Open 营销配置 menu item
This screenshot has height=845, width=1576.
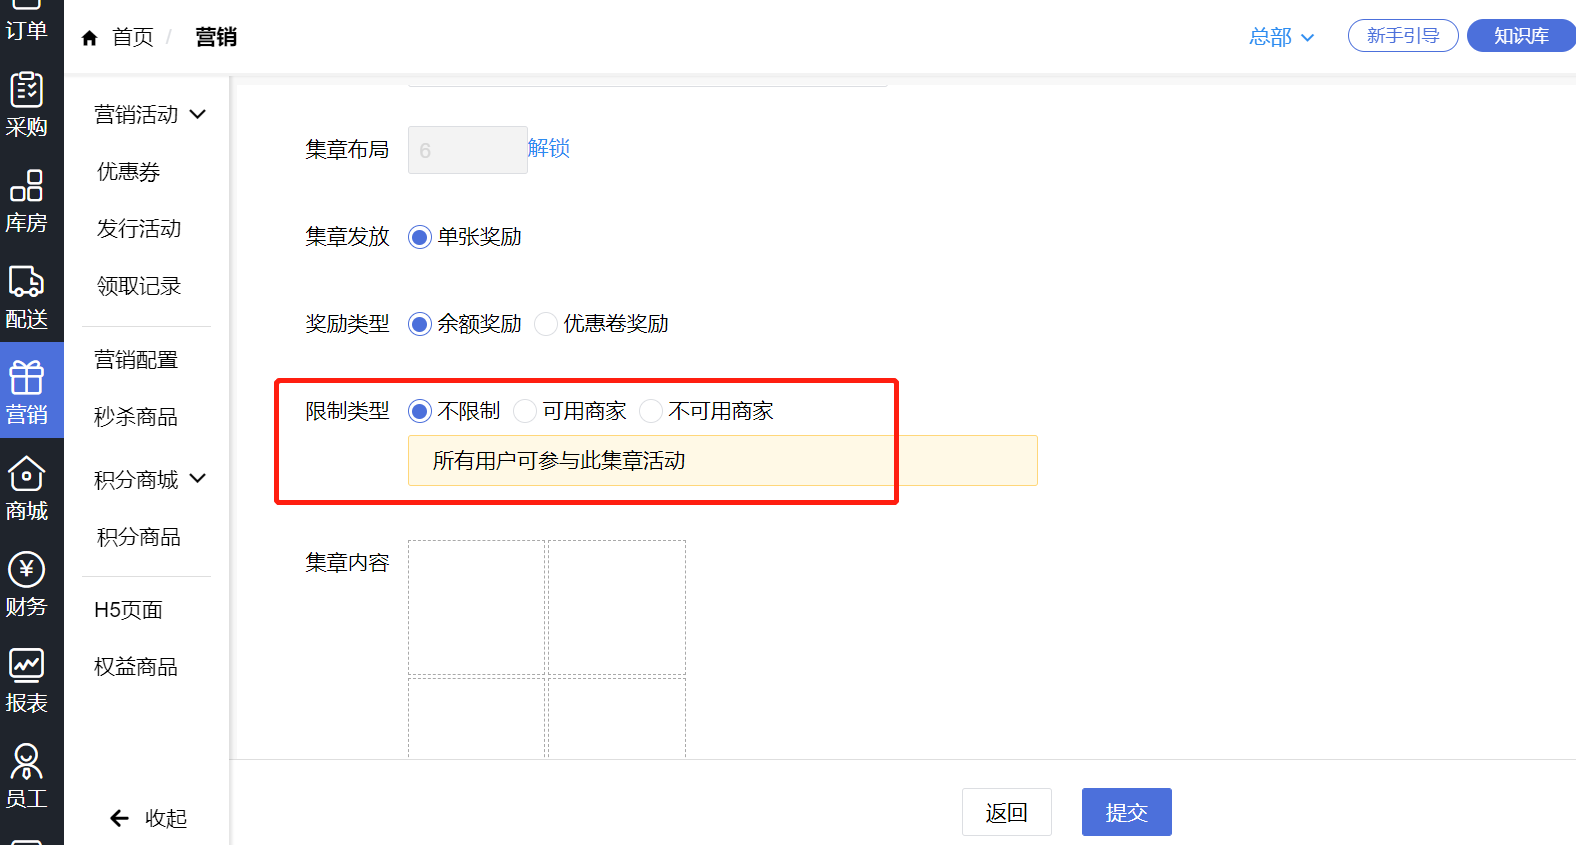pos(136,360)
